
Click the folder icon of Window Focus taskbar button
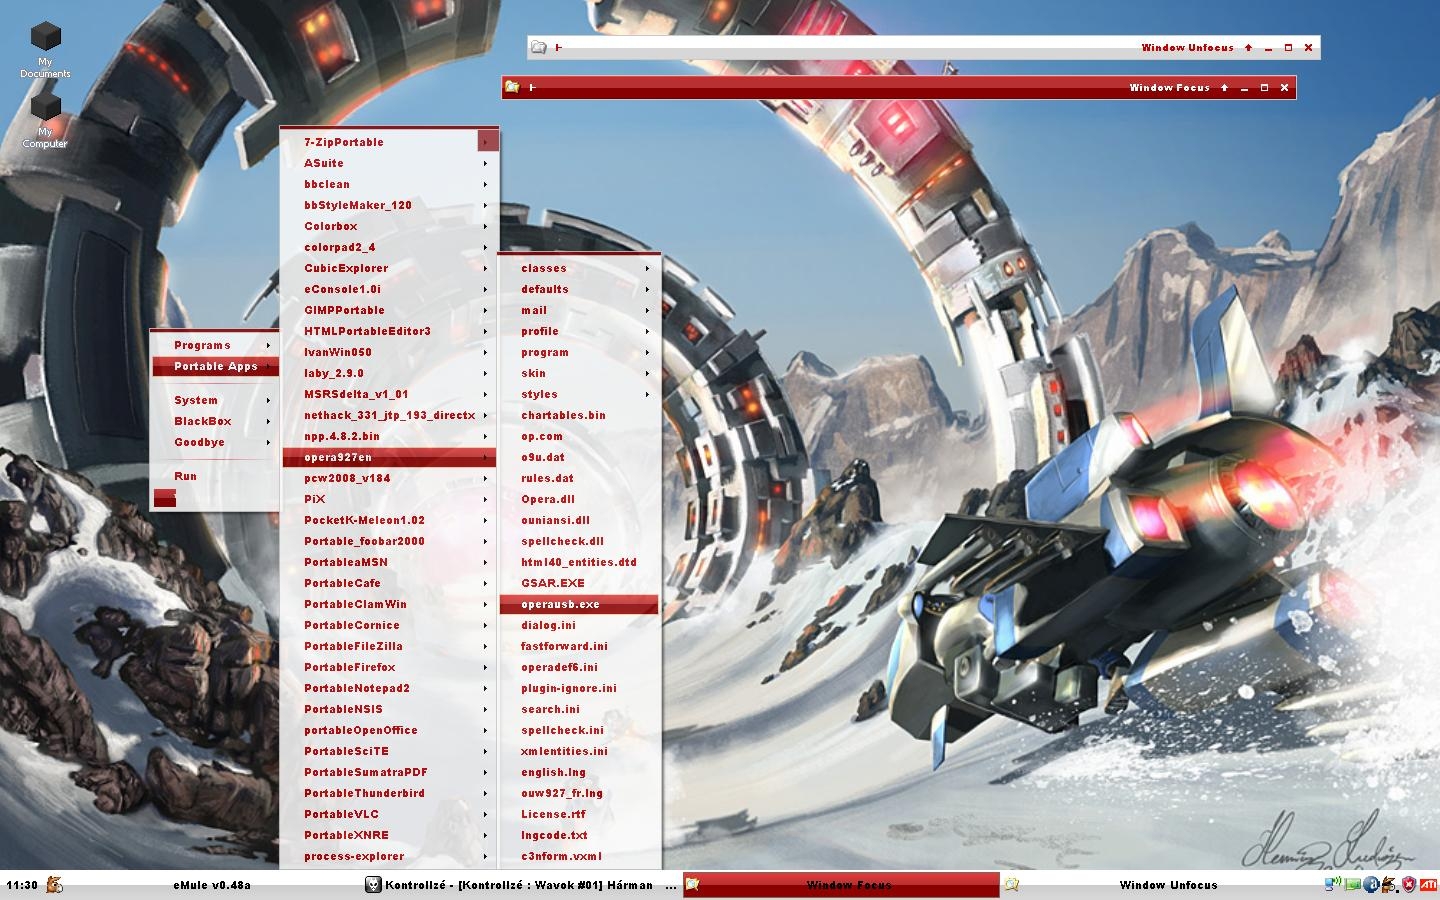coord(692,884)
